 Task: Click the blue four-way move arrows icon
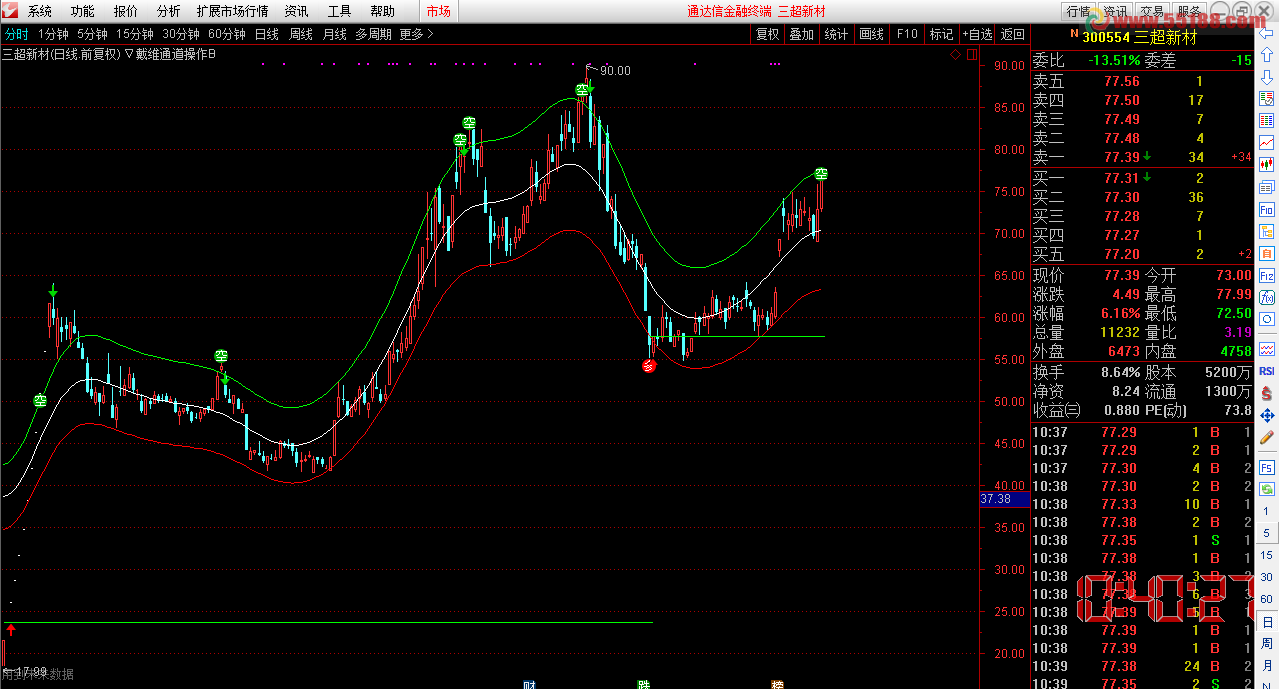tap(1267, 415)
